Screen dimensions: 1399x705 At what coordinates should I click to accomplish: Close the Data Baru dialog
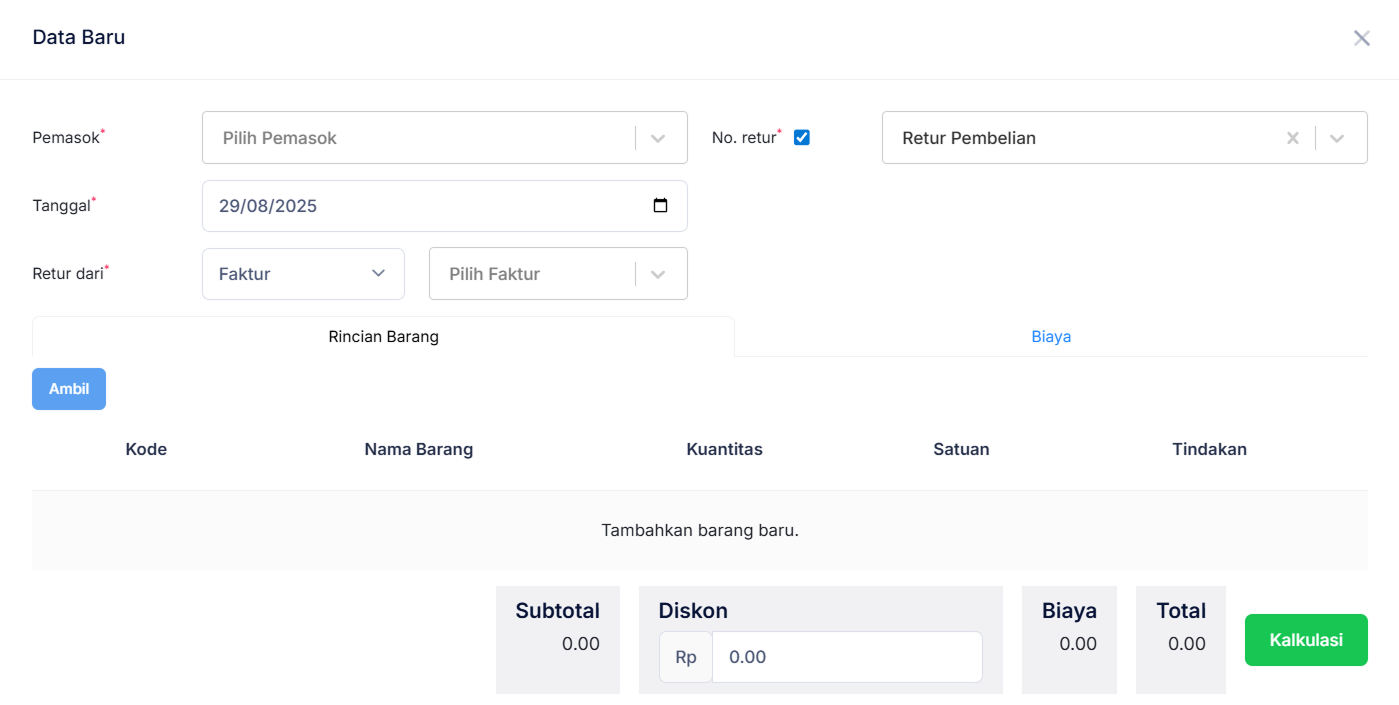[1361, 38]
